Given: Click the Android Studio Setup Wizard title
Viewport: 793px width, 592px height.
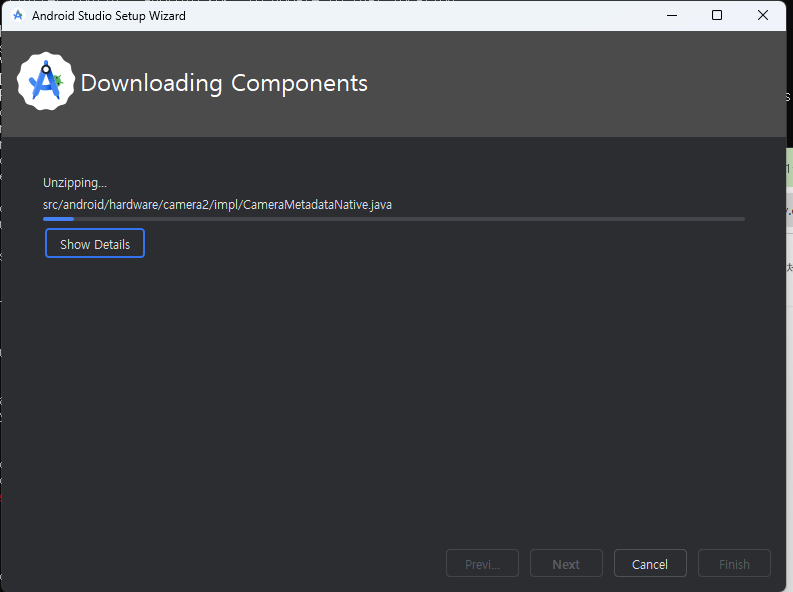Looking at the screenshot, I should pyautogui.click(x=109, y=16).
